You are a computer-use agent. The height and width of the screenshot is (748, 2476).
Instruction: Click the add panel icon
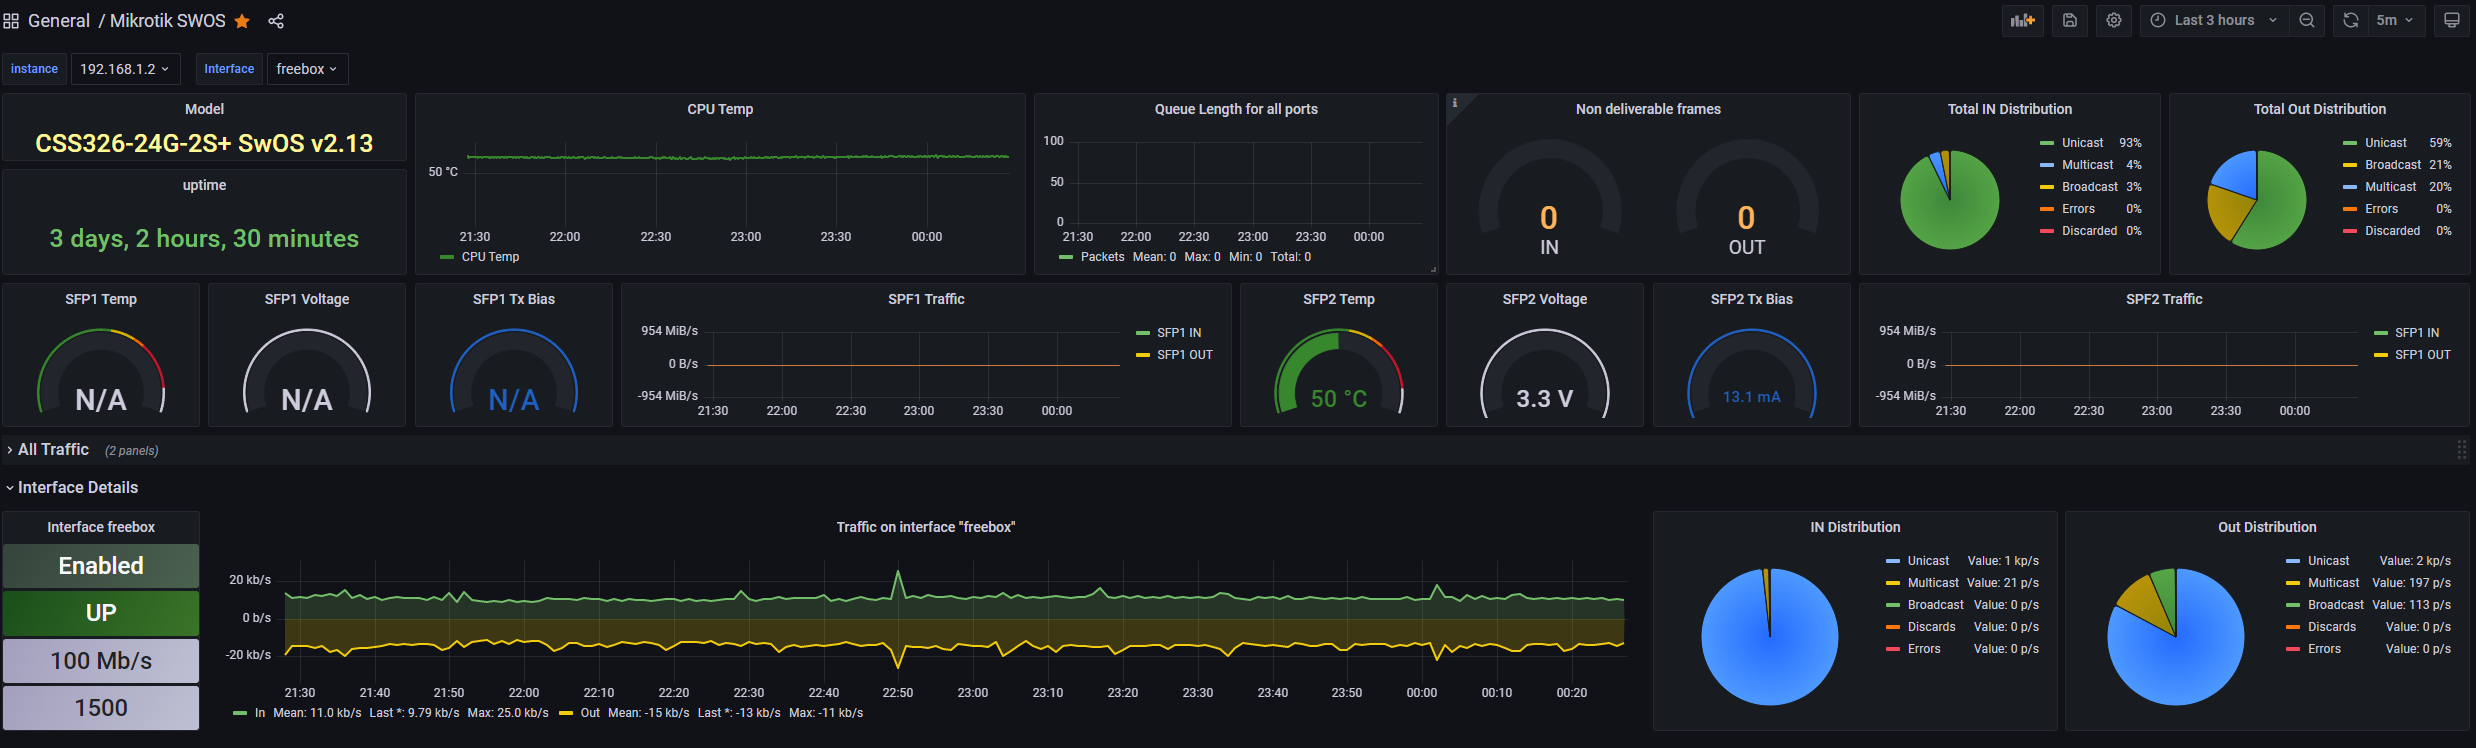click(2022, 20)
